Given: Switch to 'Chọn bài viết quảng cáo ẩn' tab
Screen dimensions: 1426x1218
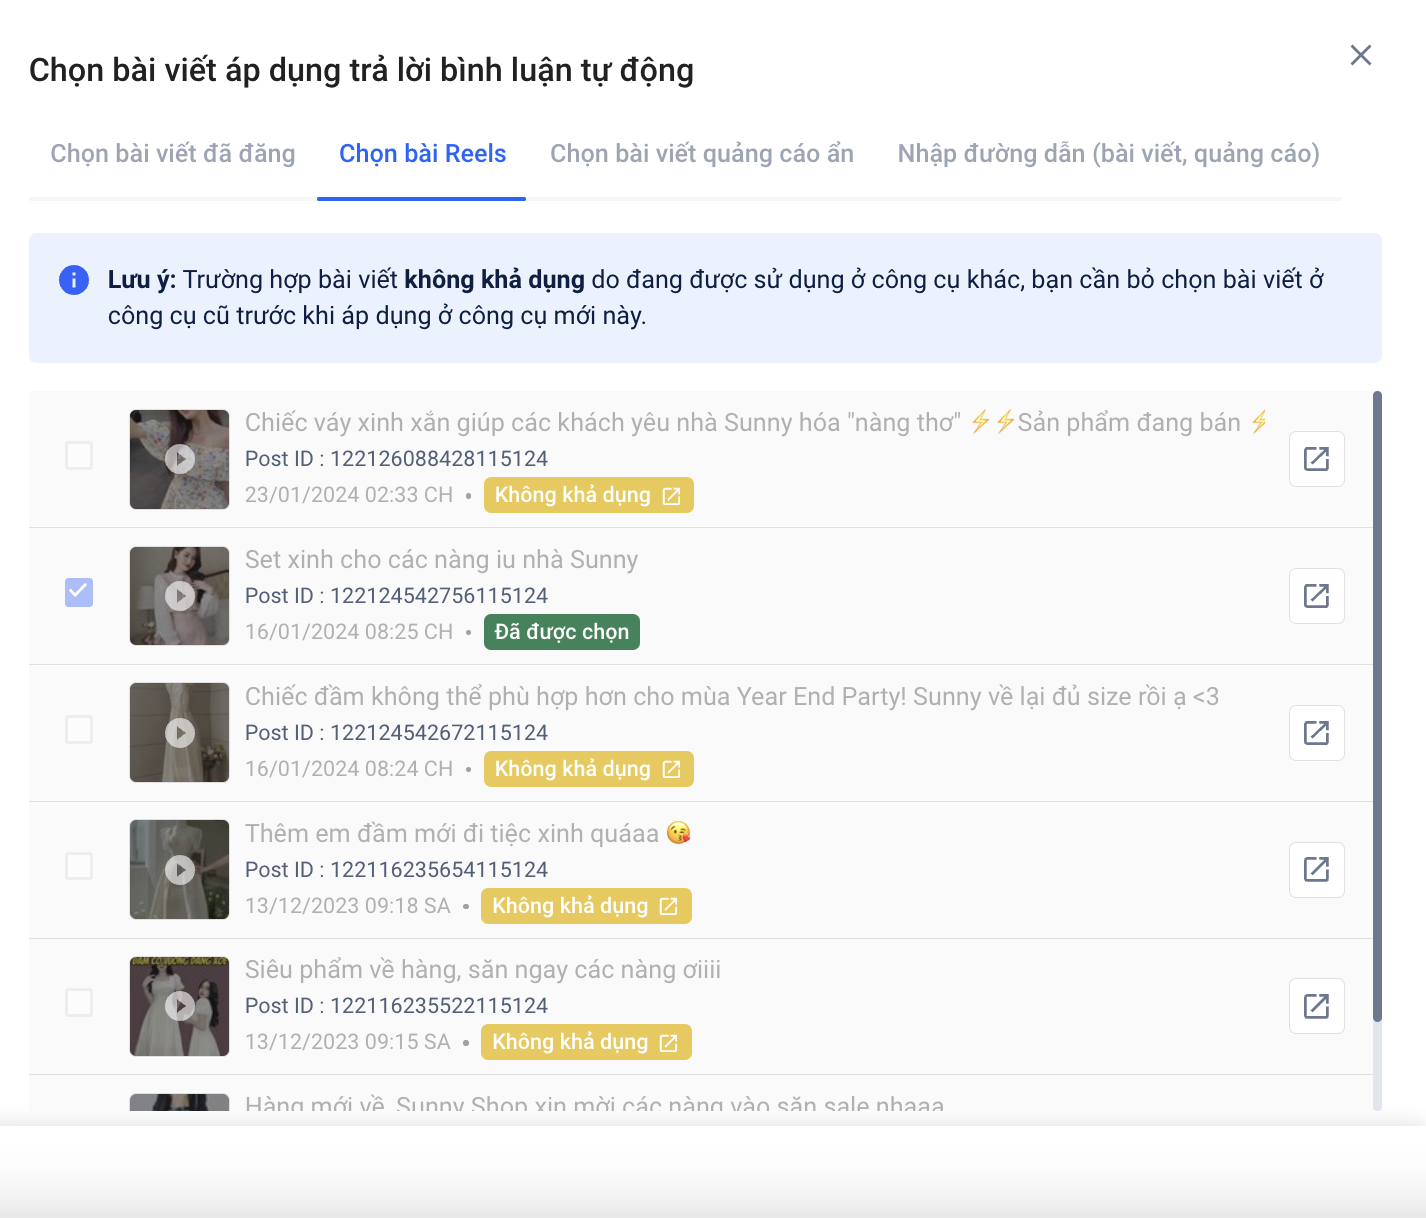Looking at the screenshot, I should pyautogui.click(x=702, y=153).
